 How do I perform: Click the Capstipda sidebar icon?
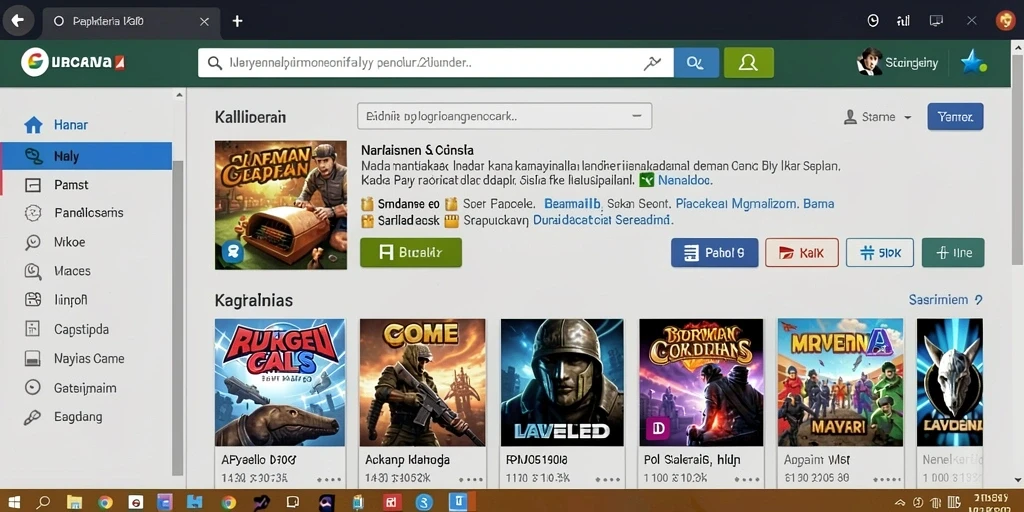click(x=33, y=329)
